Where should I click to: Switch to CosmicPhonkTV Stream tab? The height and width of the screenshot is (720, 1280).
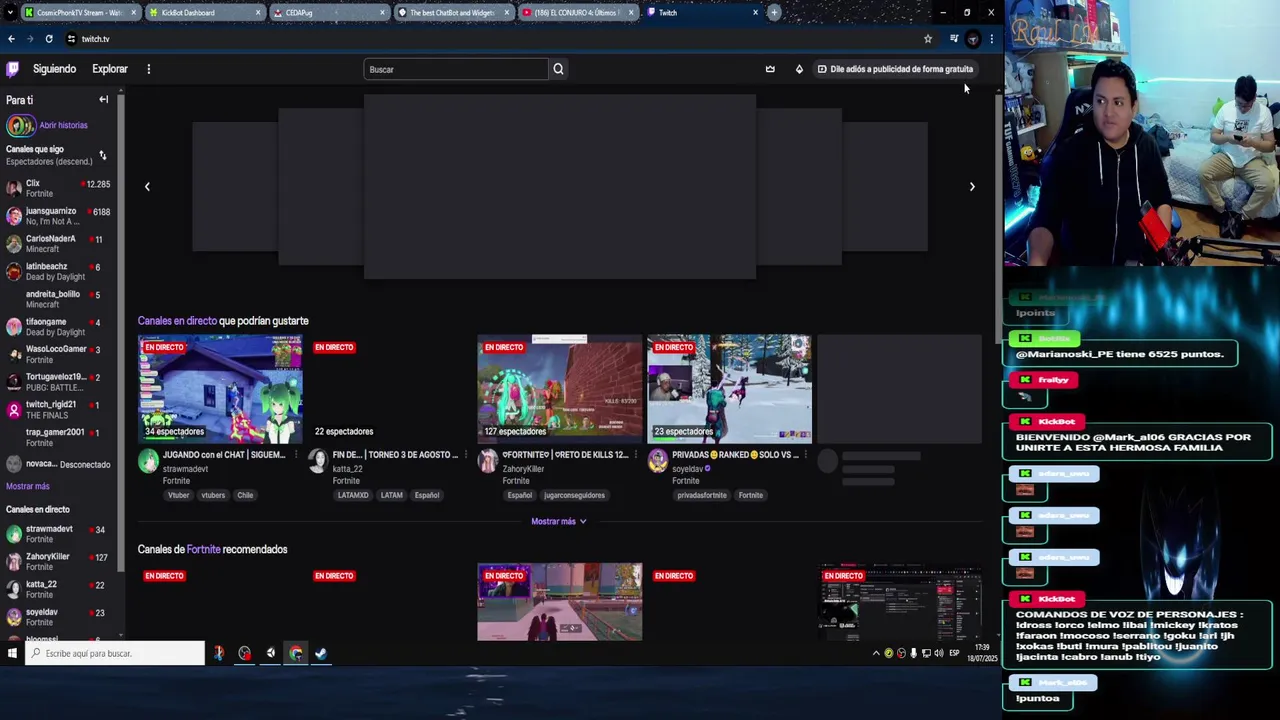point(78,13)
